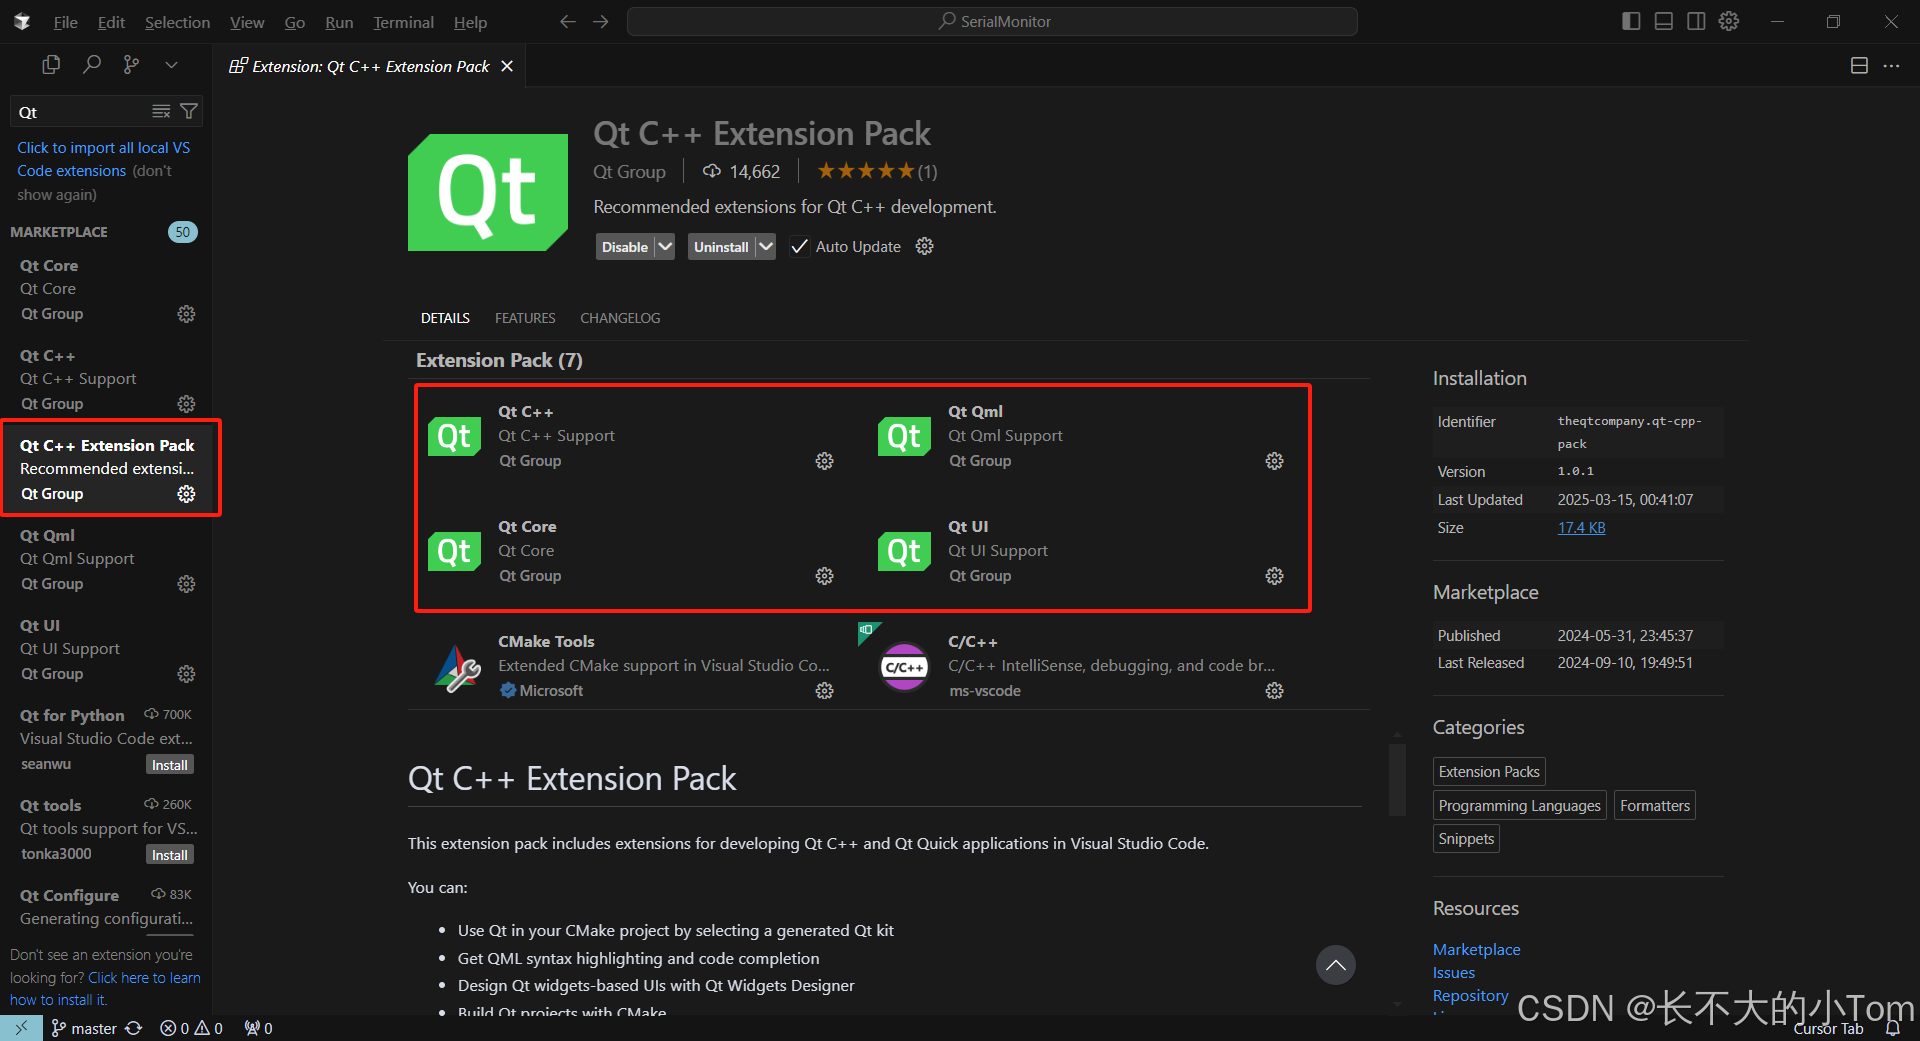Open the Source Control branch icon
Image resolution: width=1920 pixels, height=1041 pixels.
pos(131,65)
